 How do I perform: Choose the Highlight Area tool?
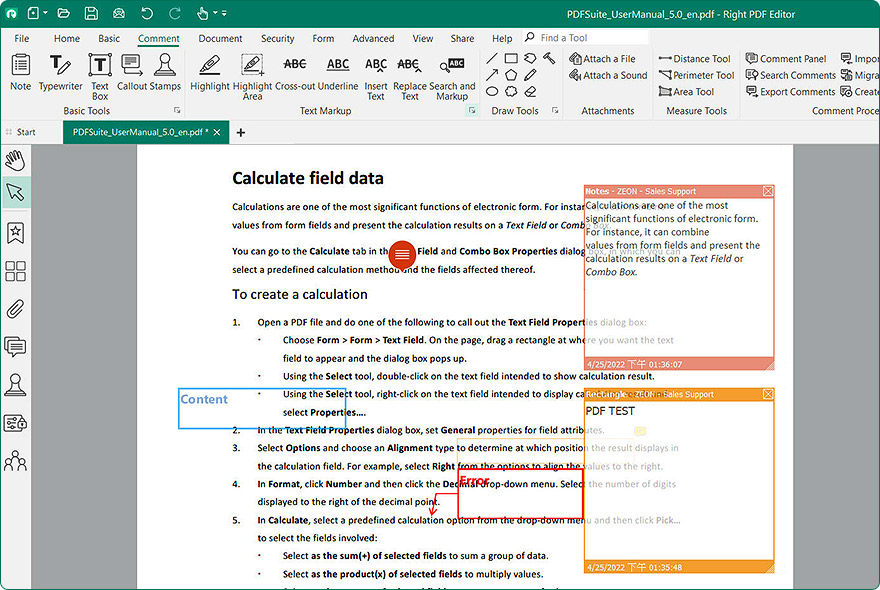252,76
